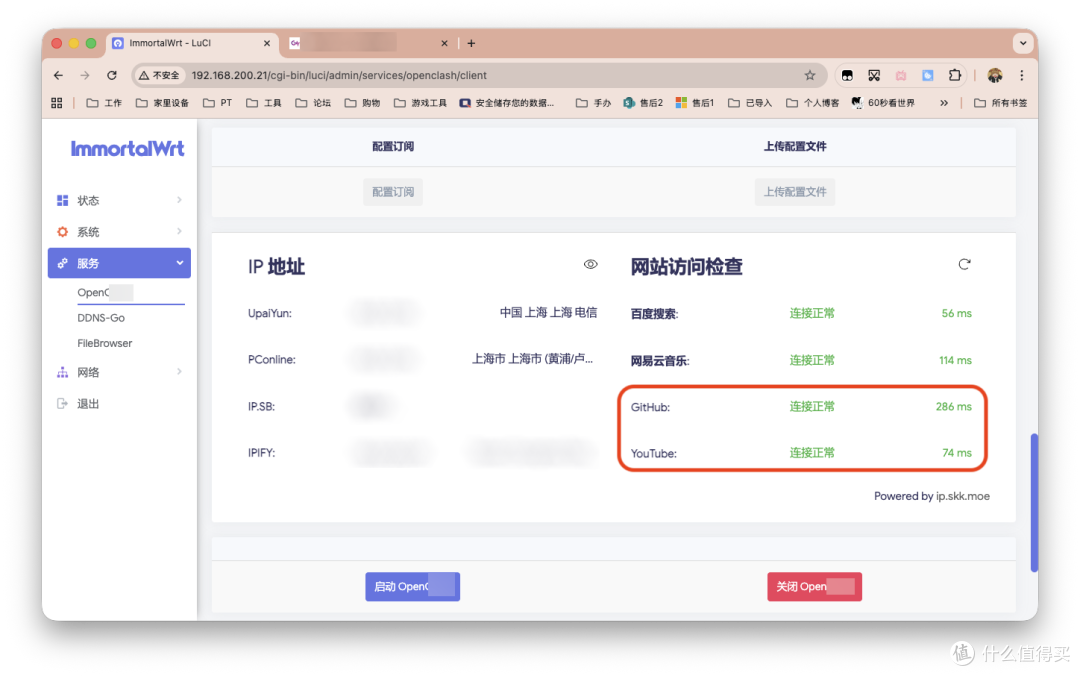Image resolution: width=1080 pixels, height=676 pixels.
Task: Expand the 状态 sidebar menu
Action: (119, 201)
